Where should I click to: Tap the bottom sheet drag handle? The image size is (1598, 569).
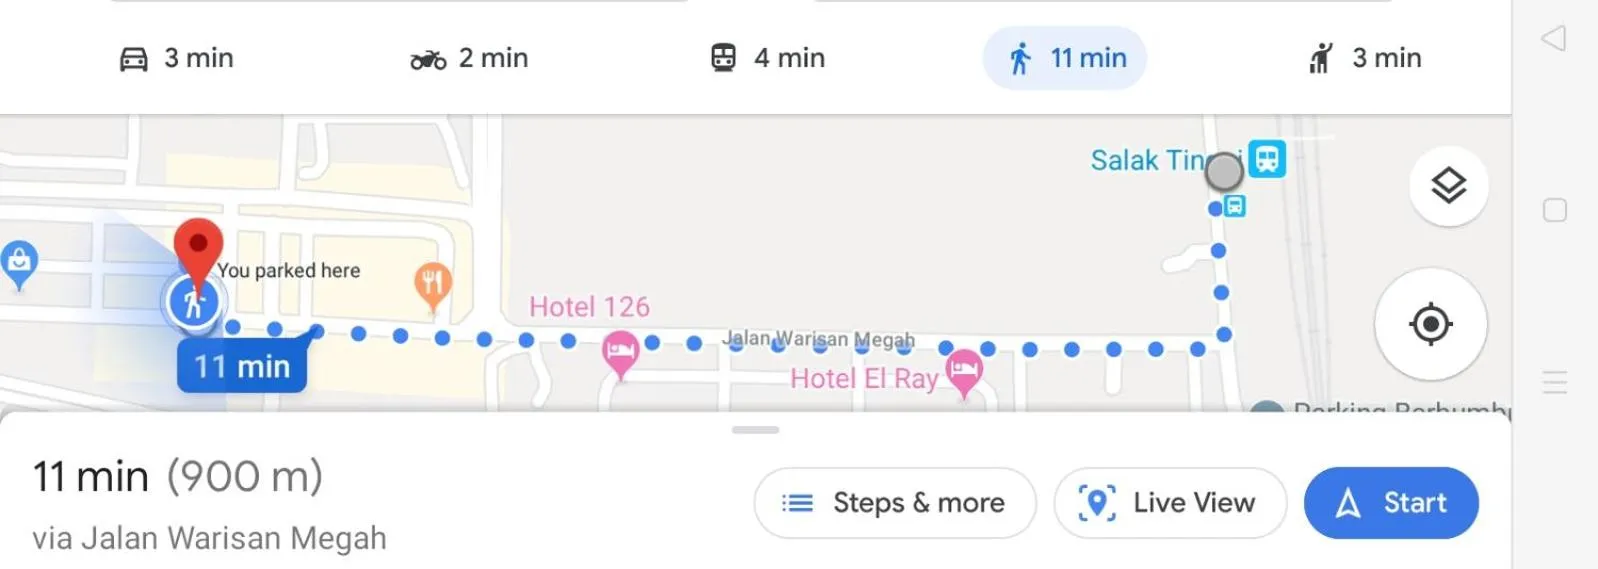pyautogui.click(x=755, y=430)
